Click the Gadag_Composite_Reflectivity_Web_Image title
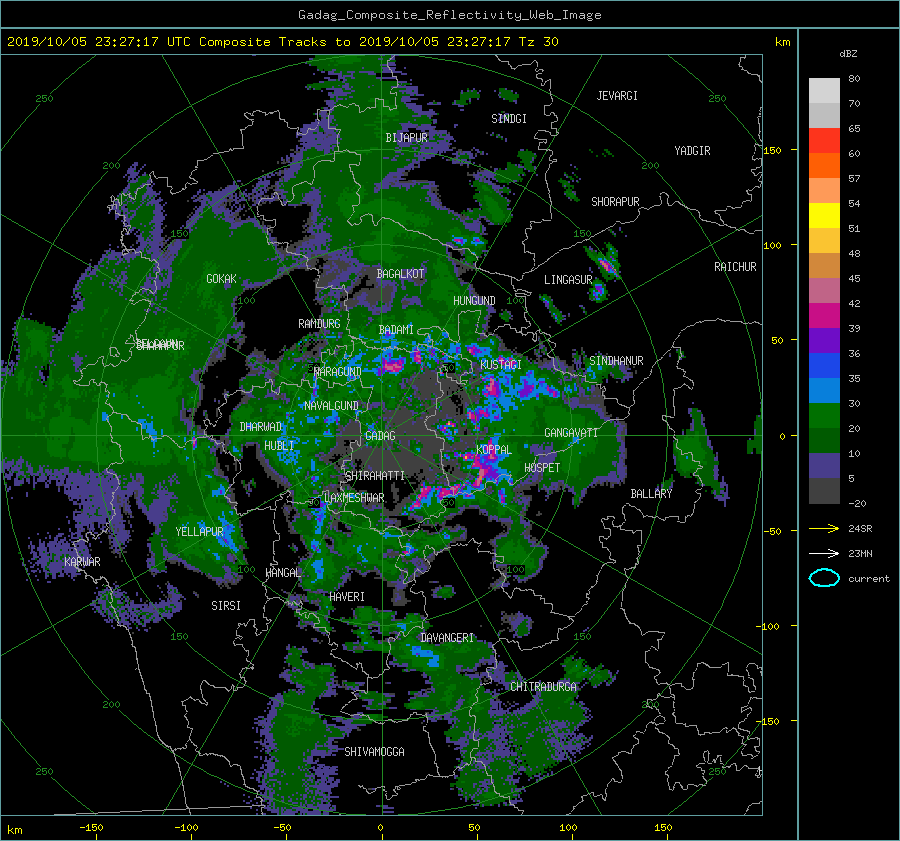900x841 pixels. (x=449, y=15)
